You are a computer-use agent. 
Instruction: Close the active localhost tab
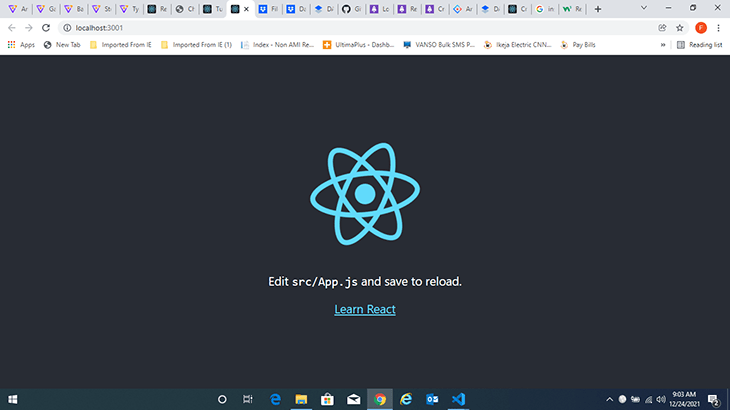246,9
